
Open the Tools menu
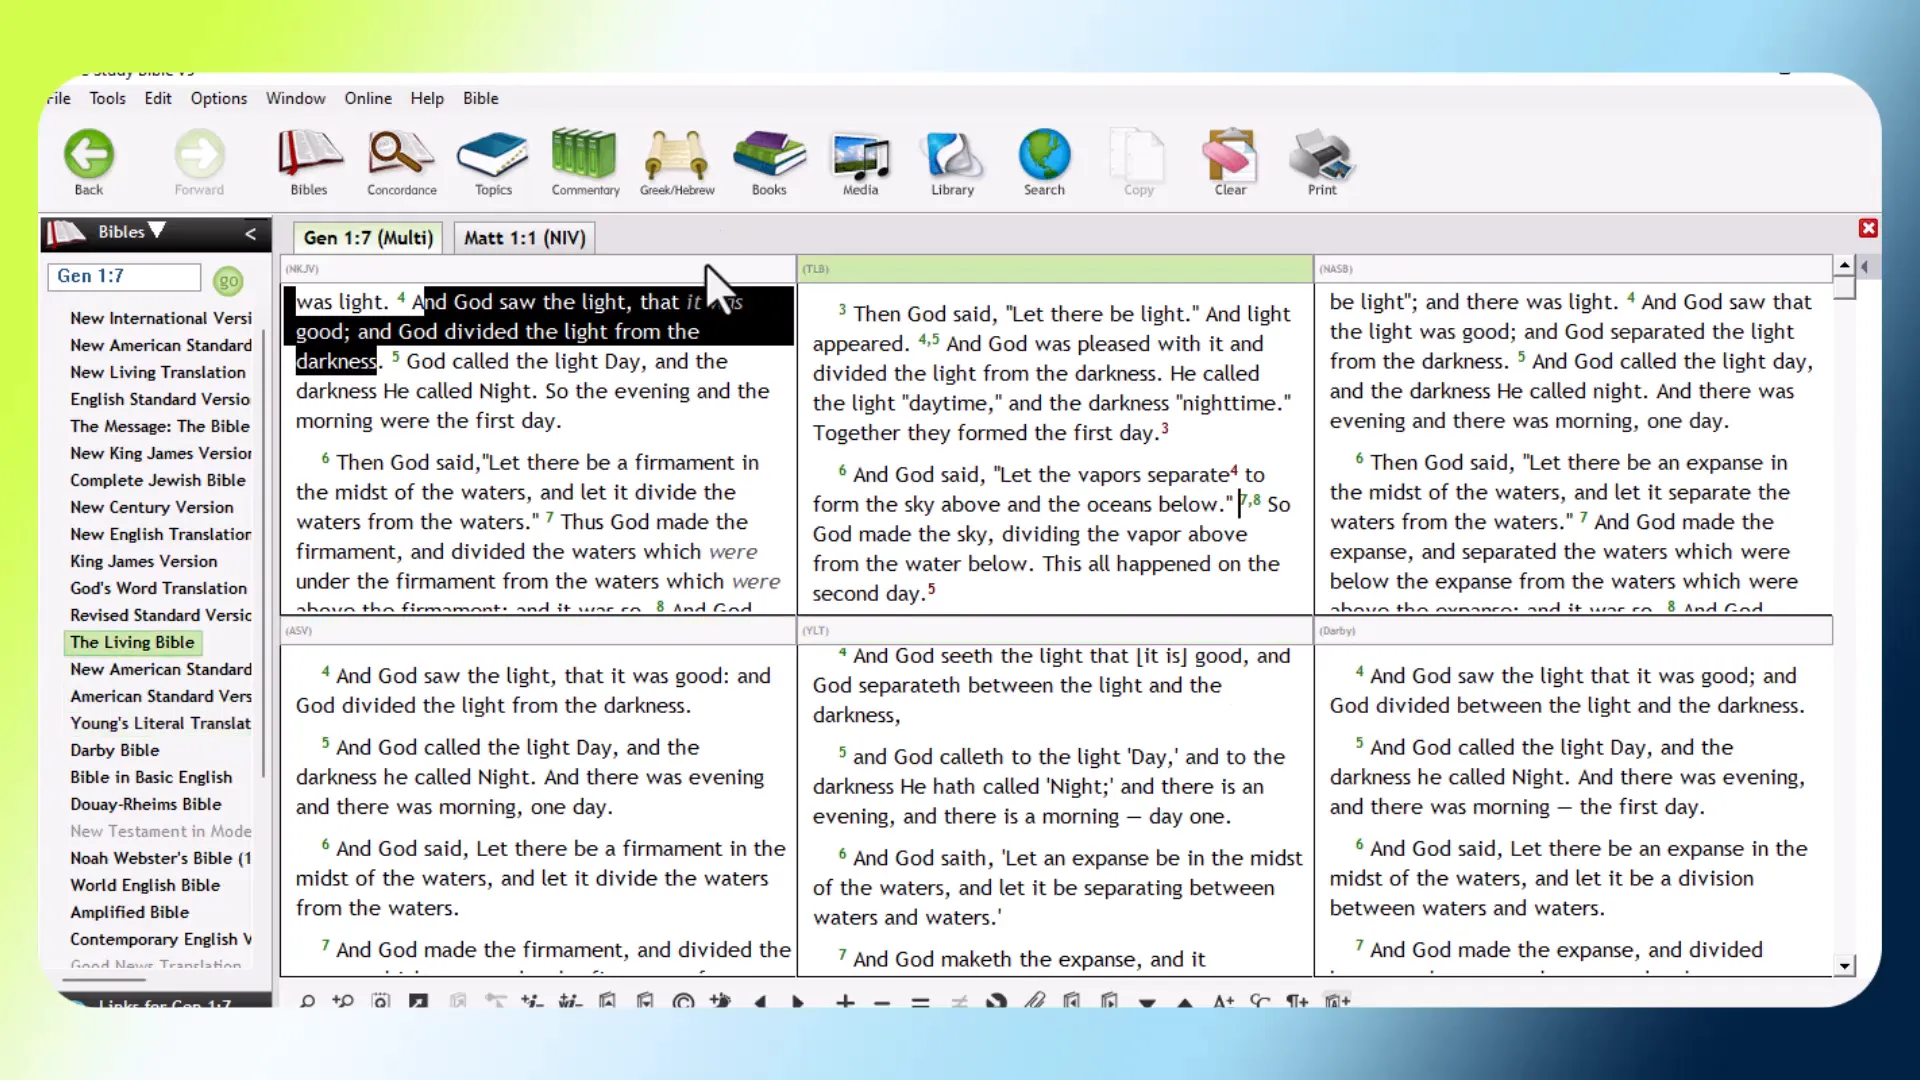pyautogui.click(x=107, y=98)
